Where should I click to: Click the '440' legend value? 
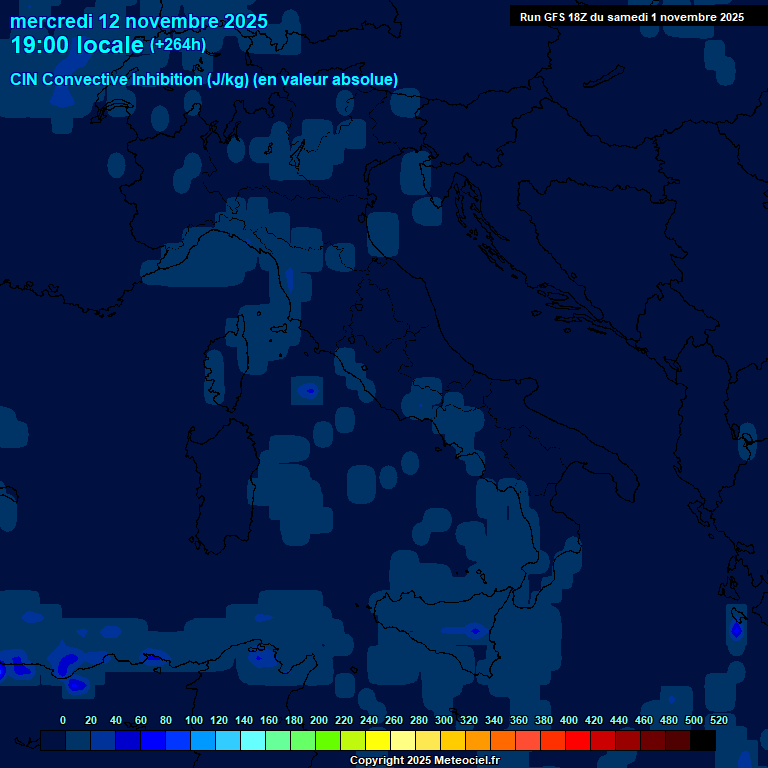point(619,720)
